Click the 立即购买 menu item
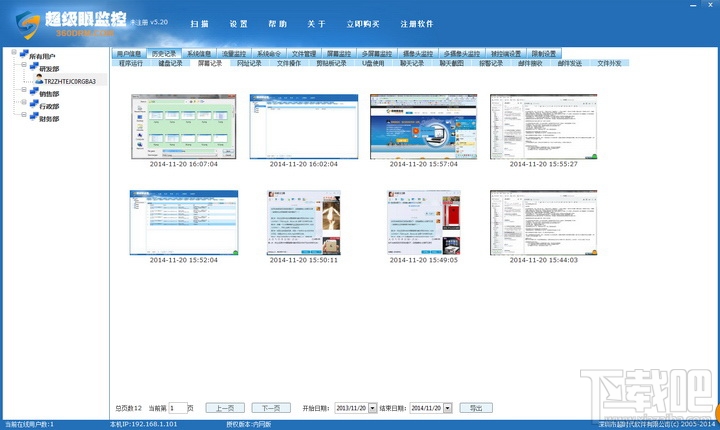This screenshot has width=720, height=430. tap(363, 24)
